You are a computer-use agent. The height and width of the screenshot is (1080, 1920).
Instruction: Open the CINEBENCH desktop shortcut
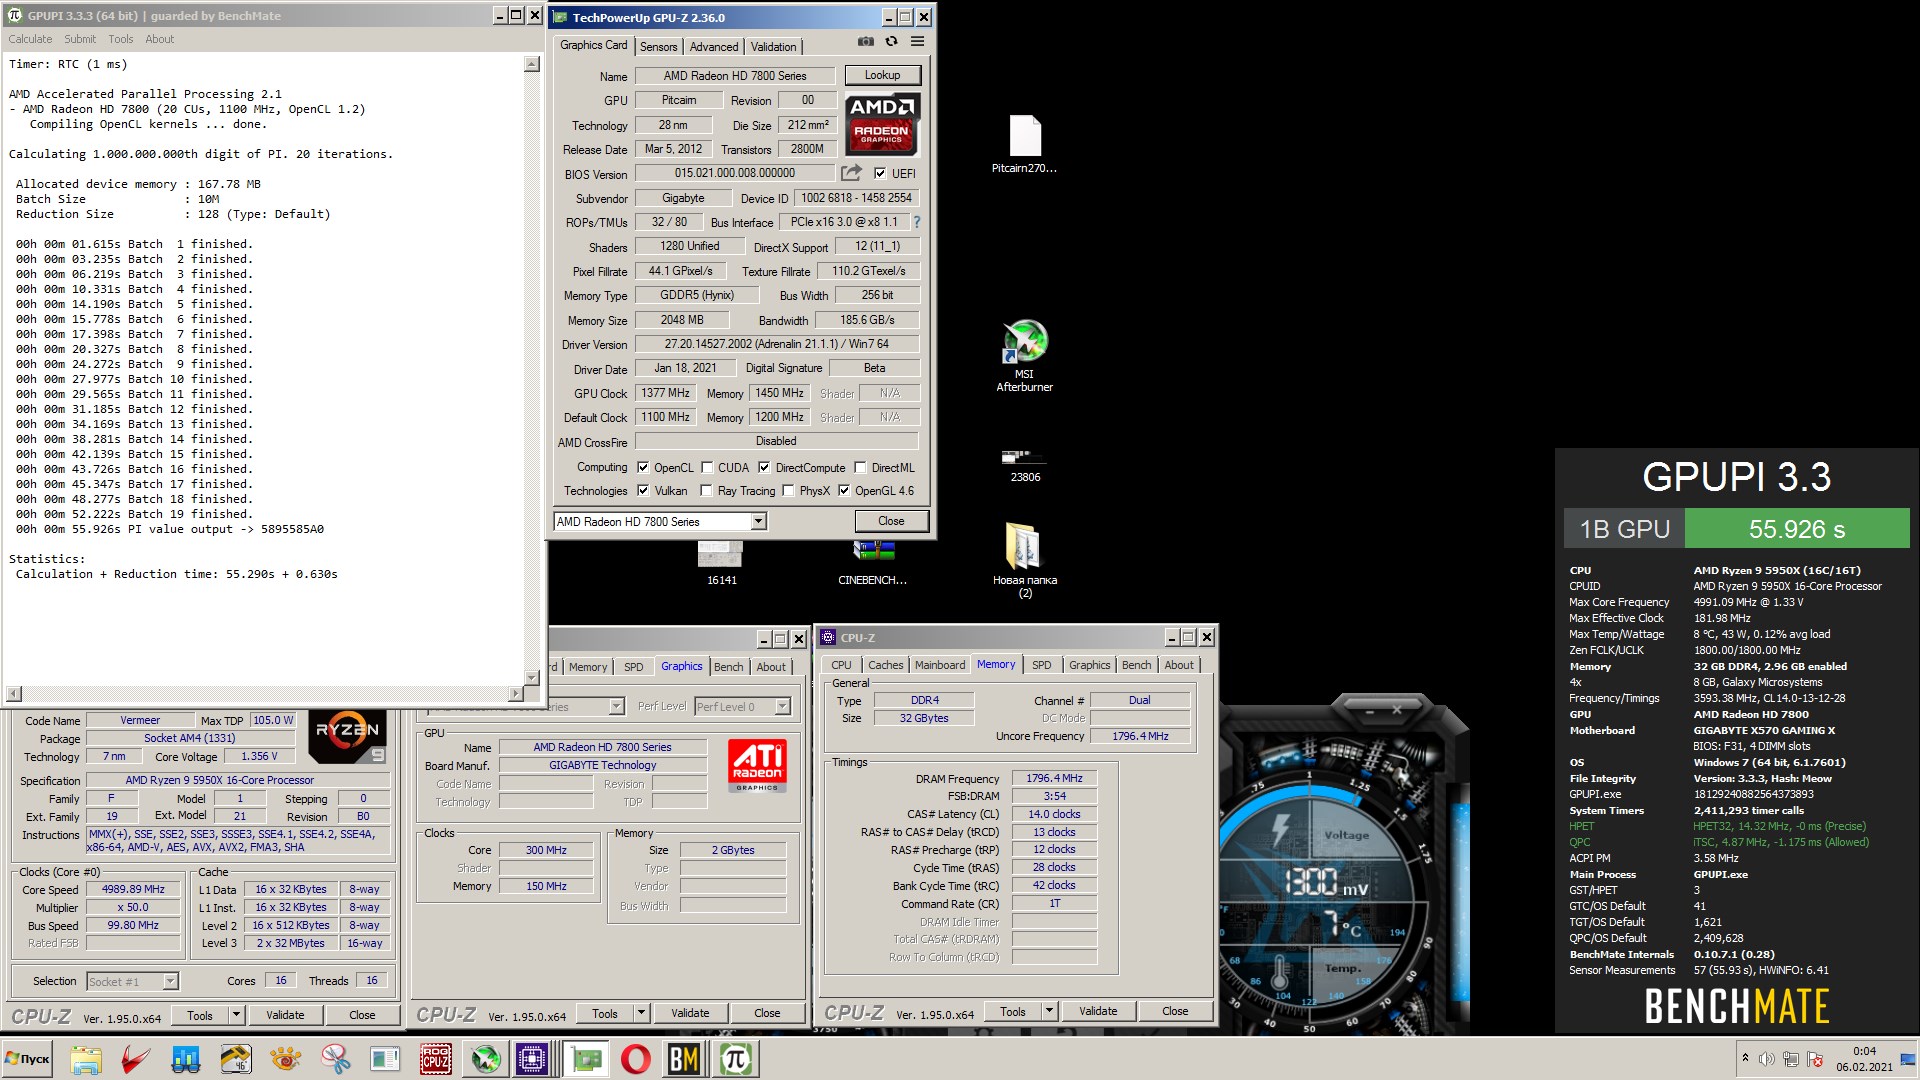[x=872, y=563]
